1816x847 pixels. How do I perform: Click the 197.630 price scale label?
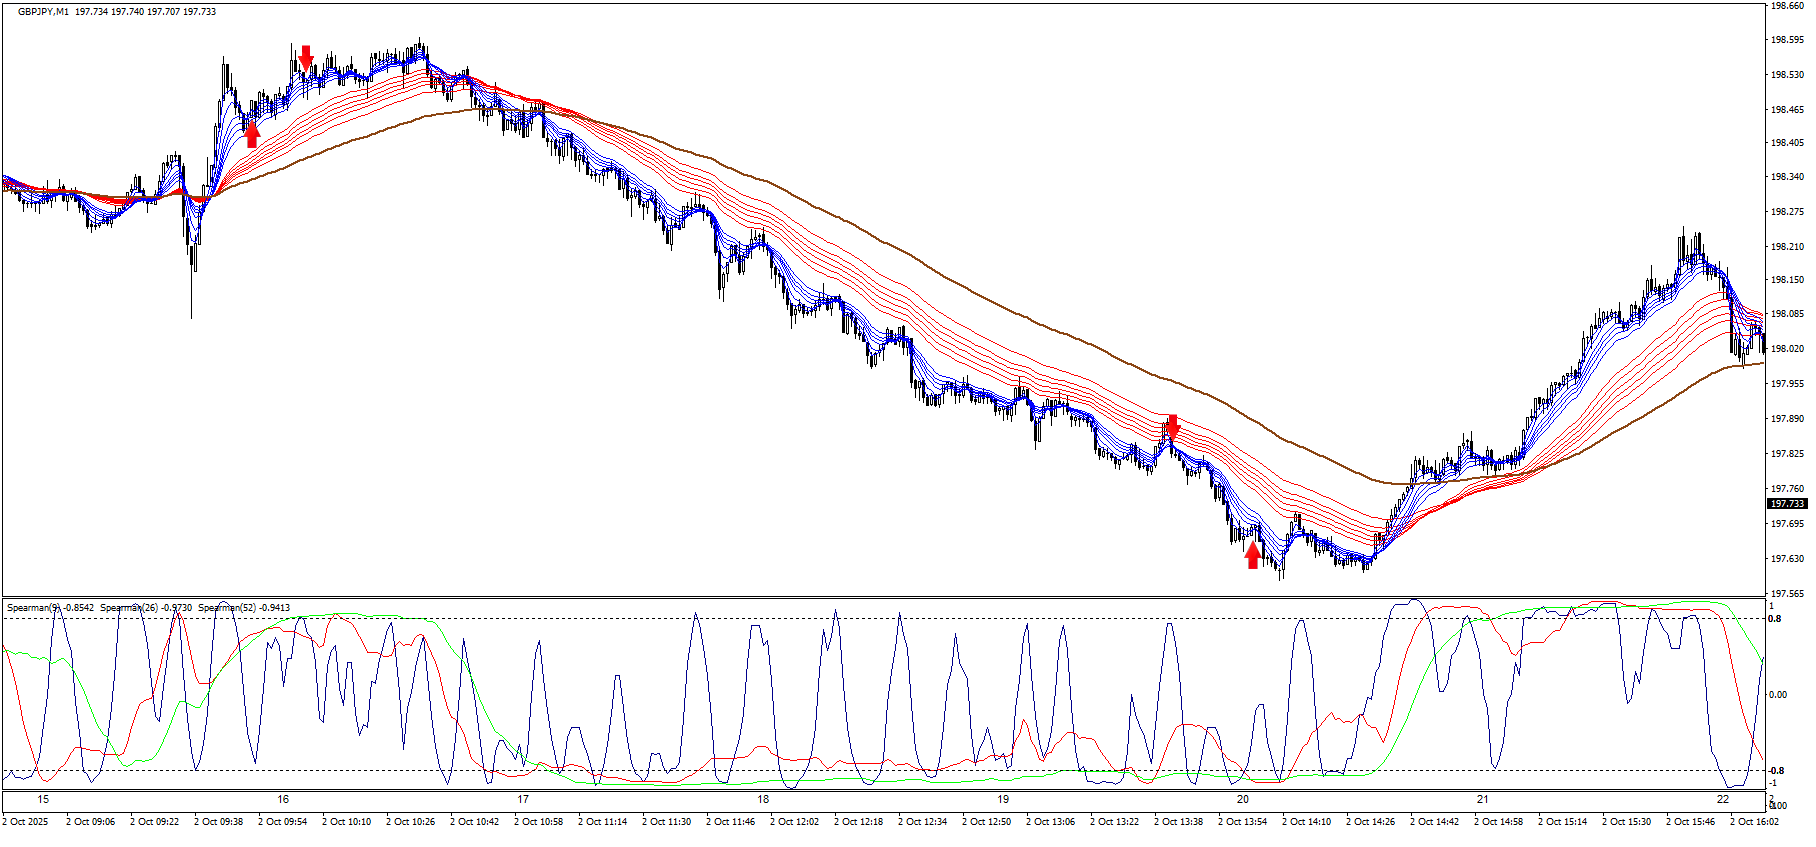point(1787,559)
